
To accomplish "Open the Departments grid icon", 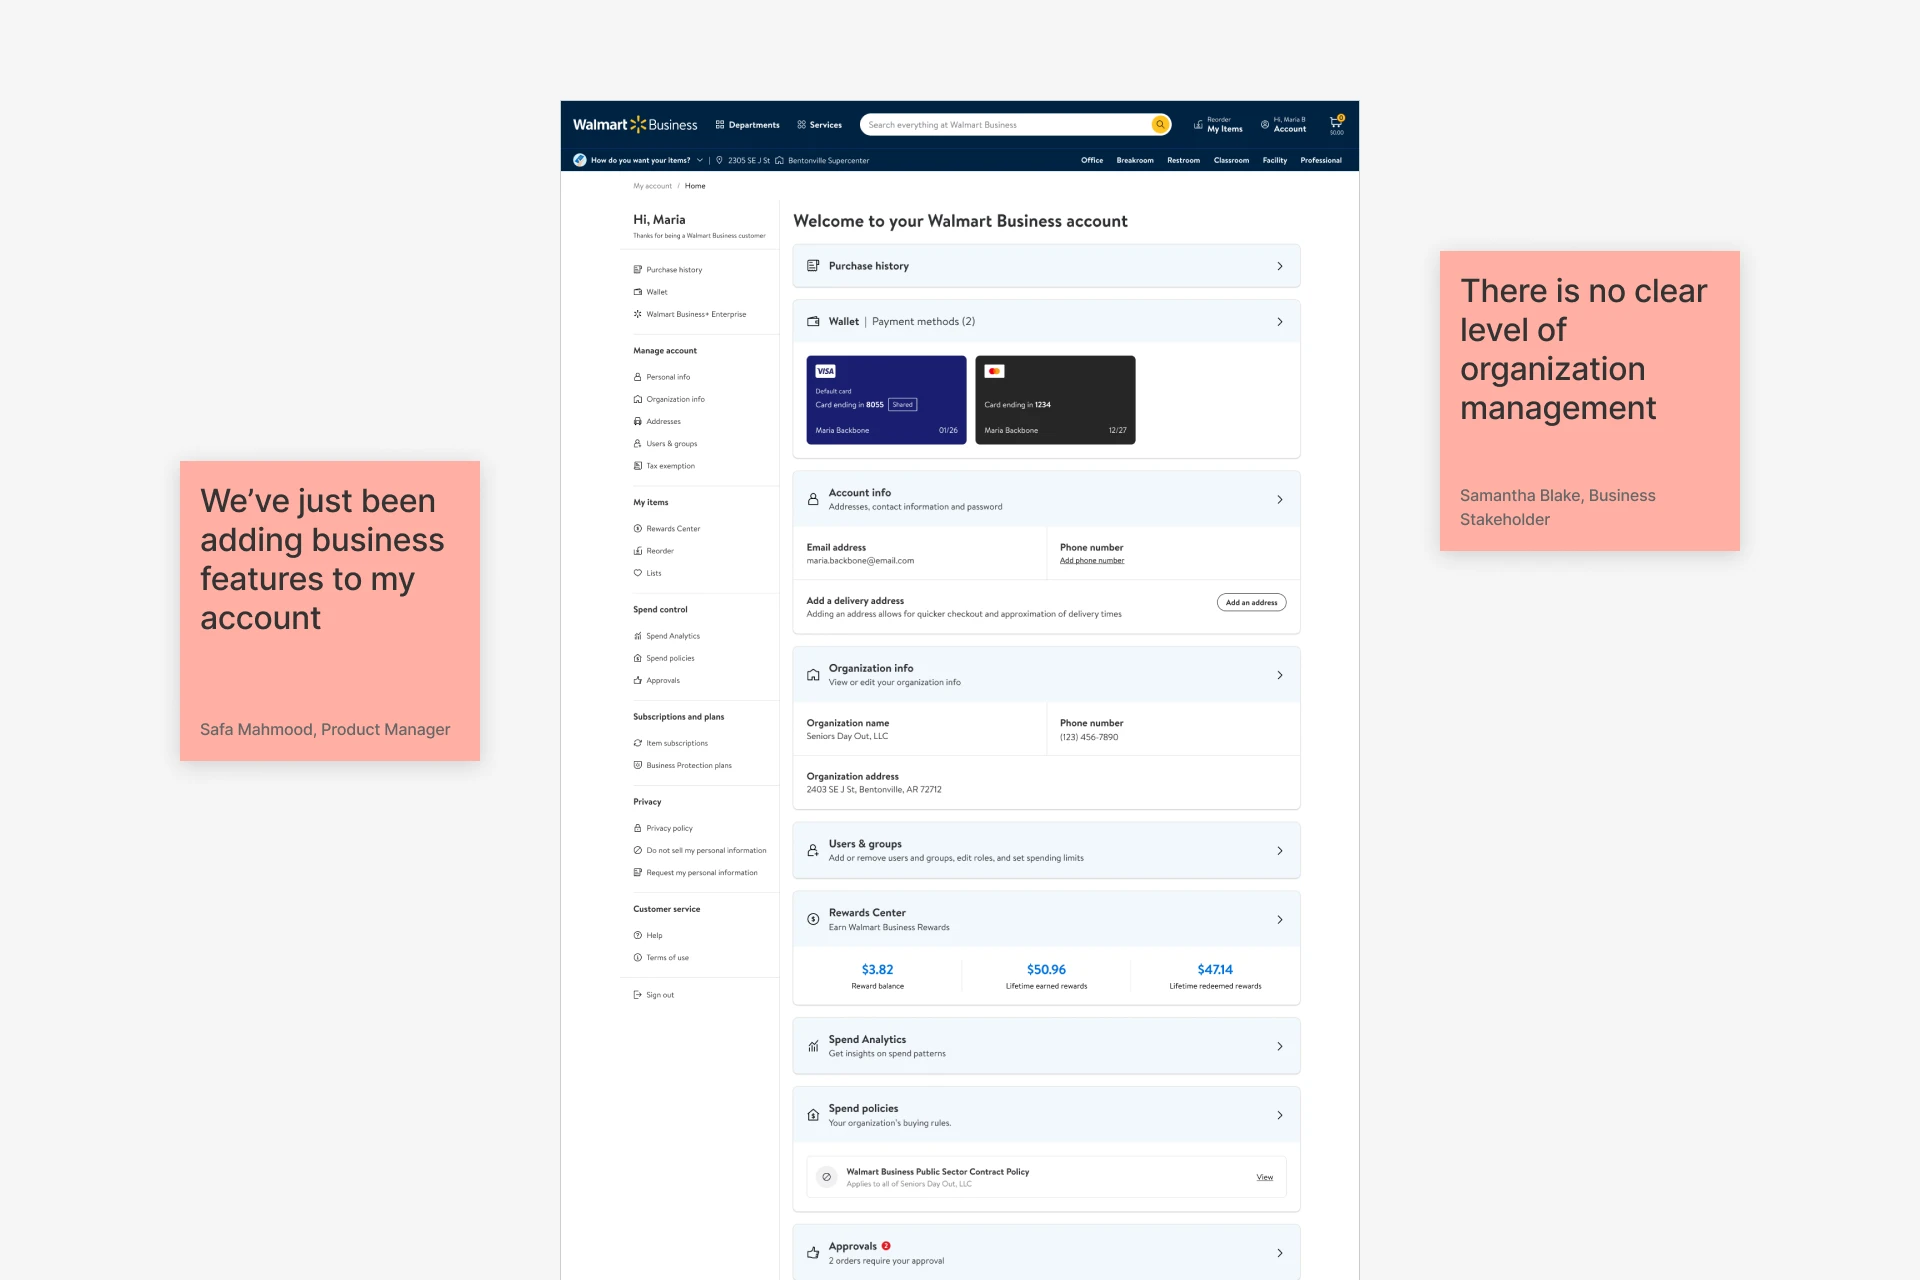I will pyautogui.click(x=721, y=124).
